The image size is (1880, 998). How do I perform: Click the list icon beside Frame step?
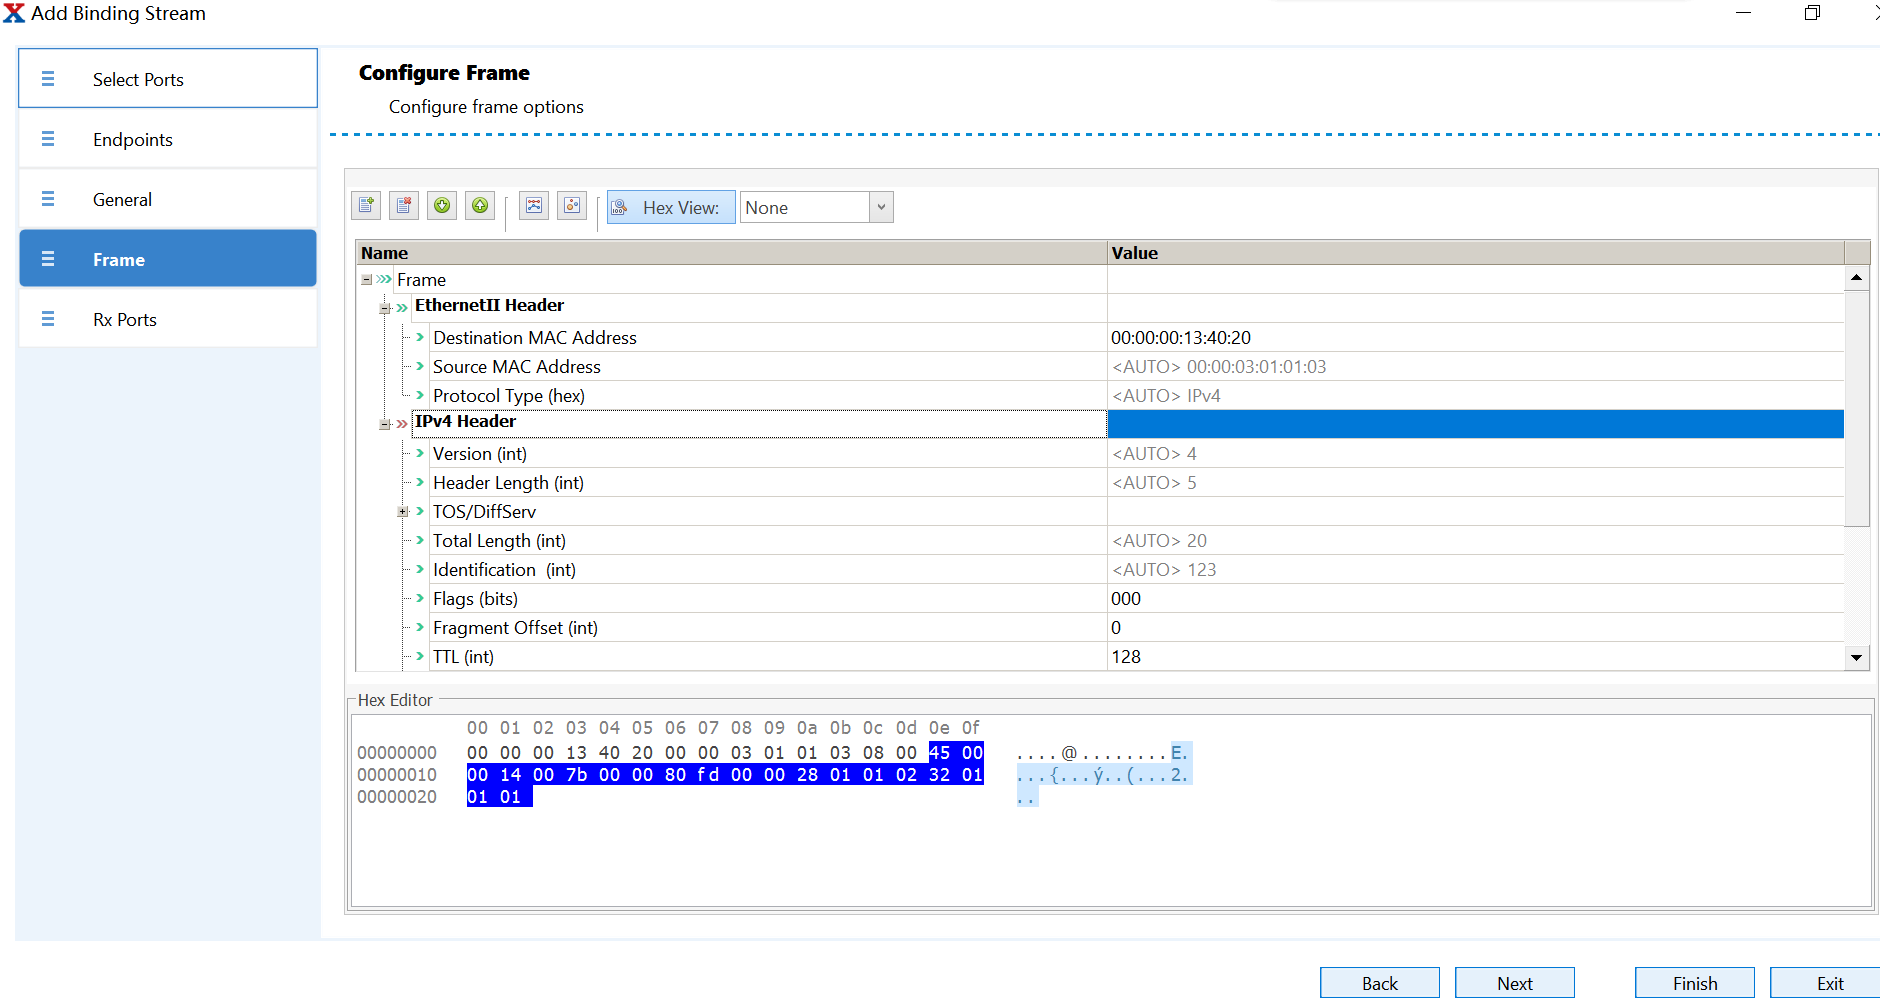click(x=48, y=259)
